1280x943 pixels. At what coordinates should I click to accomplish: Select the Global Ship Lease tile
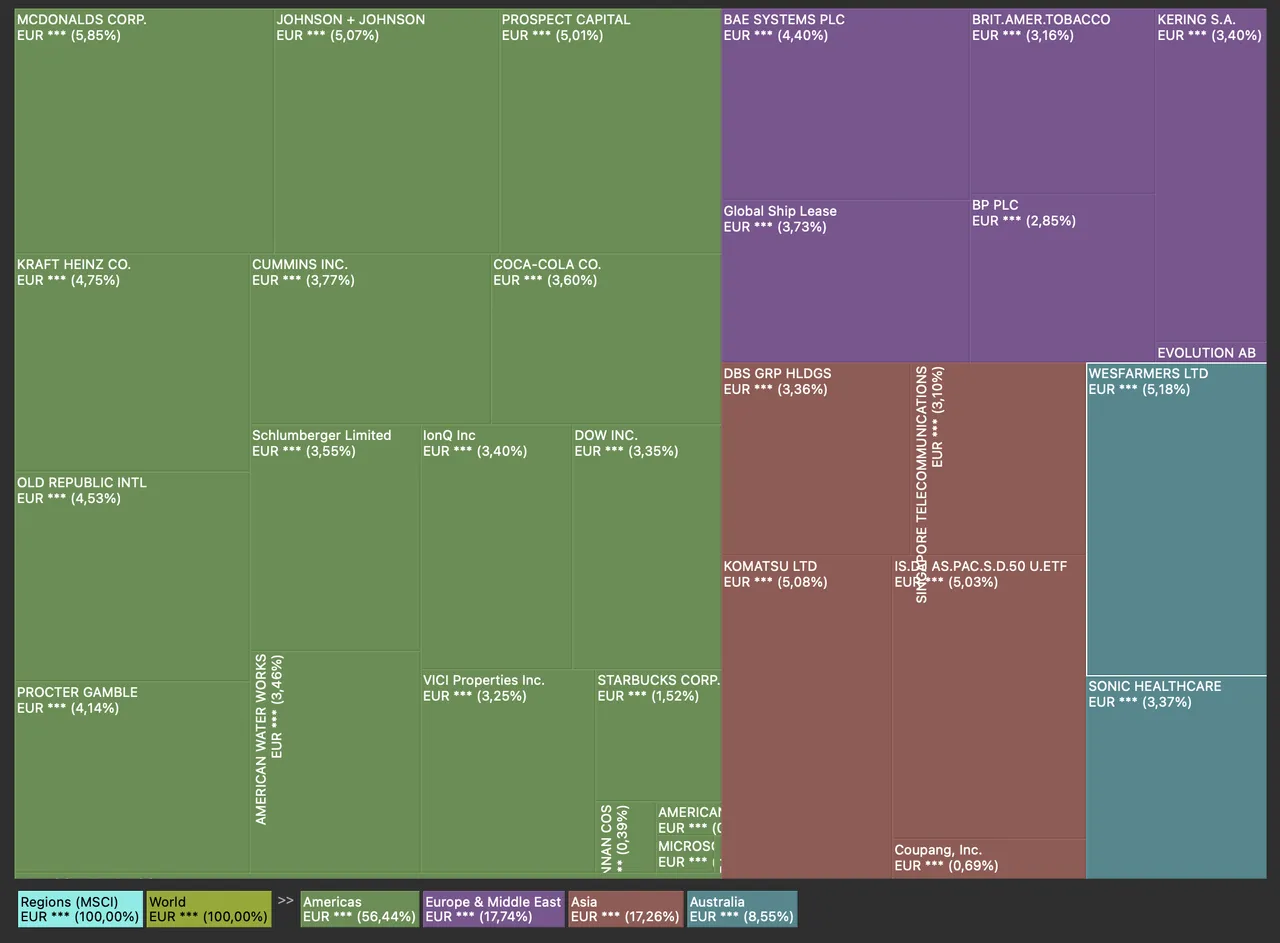pos(845,281)
